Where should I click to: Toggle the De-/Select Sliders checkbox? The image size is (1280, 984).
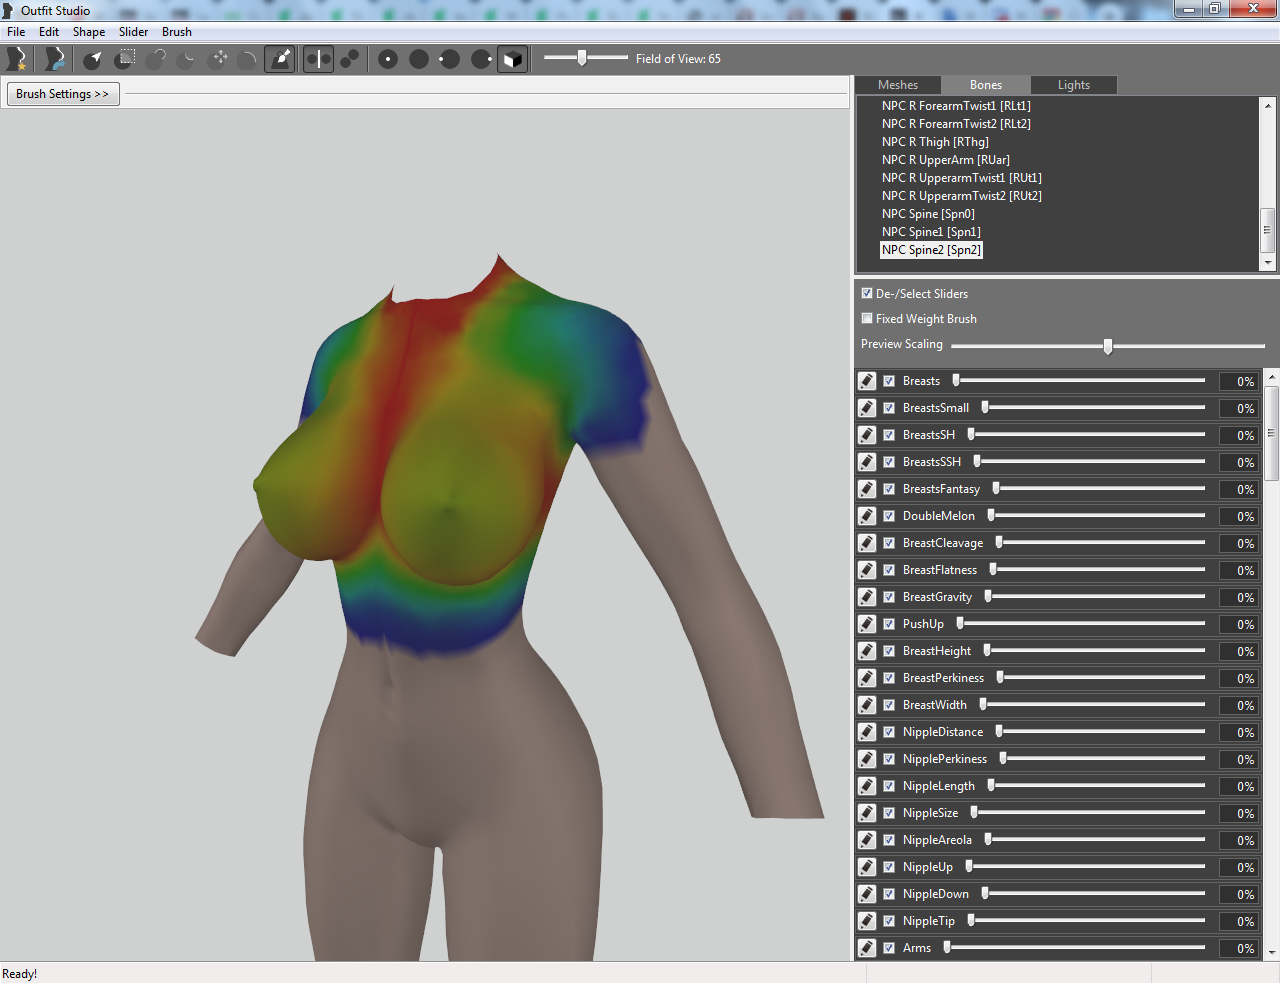[x=867, y=294]
